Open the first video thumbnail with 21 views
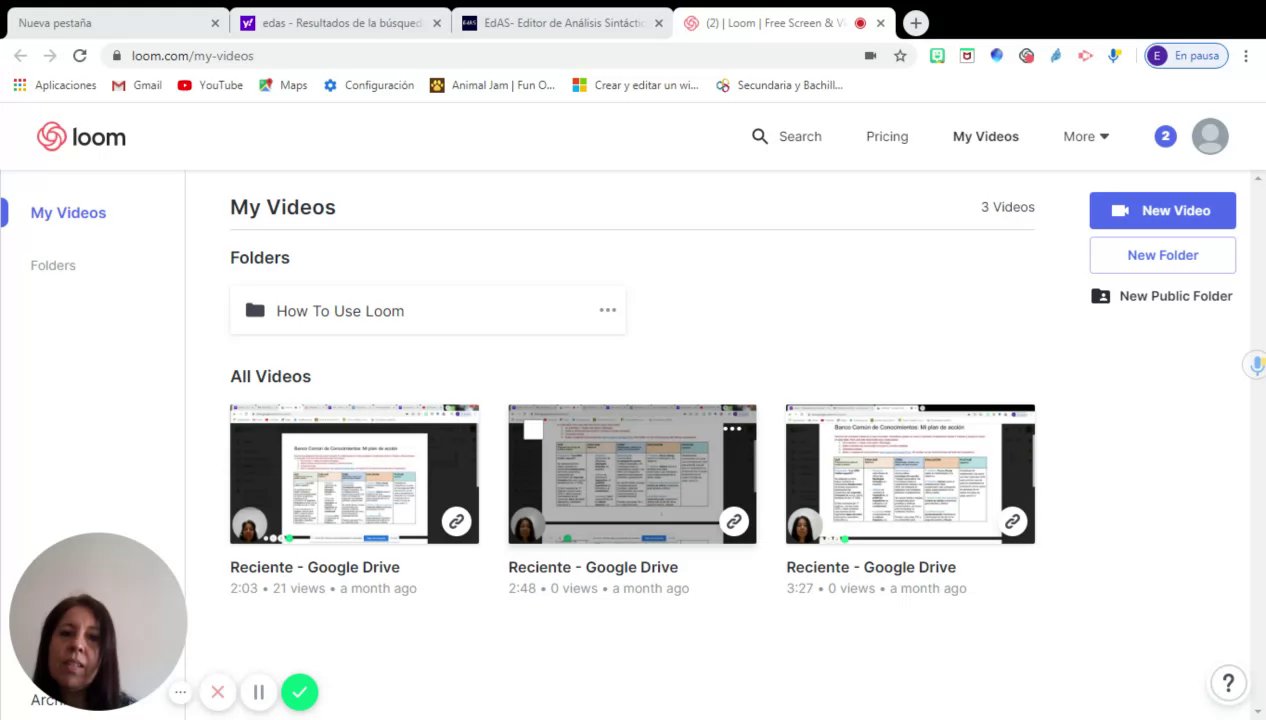 click(x=354, y=474)
